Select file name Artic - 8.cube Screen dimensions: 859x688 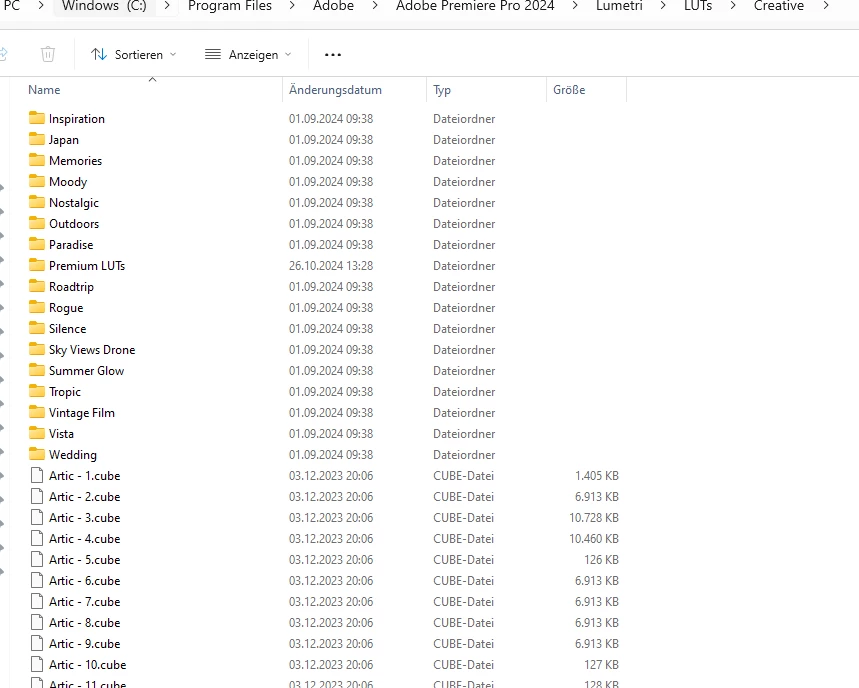84,622
